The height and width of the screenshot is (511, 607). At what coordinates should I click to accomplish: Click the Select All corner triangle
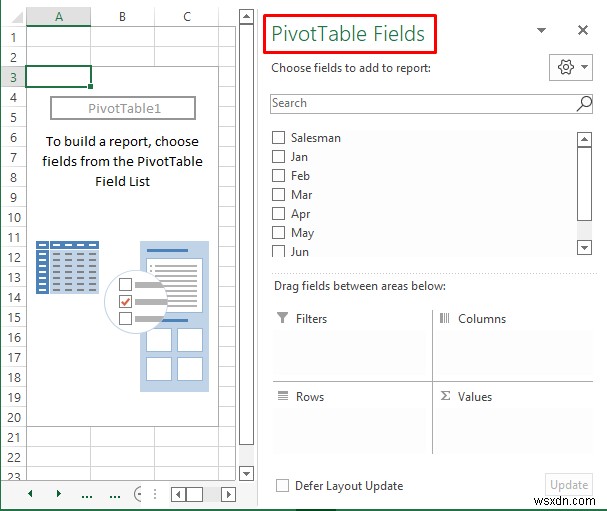tap(16, 17)
